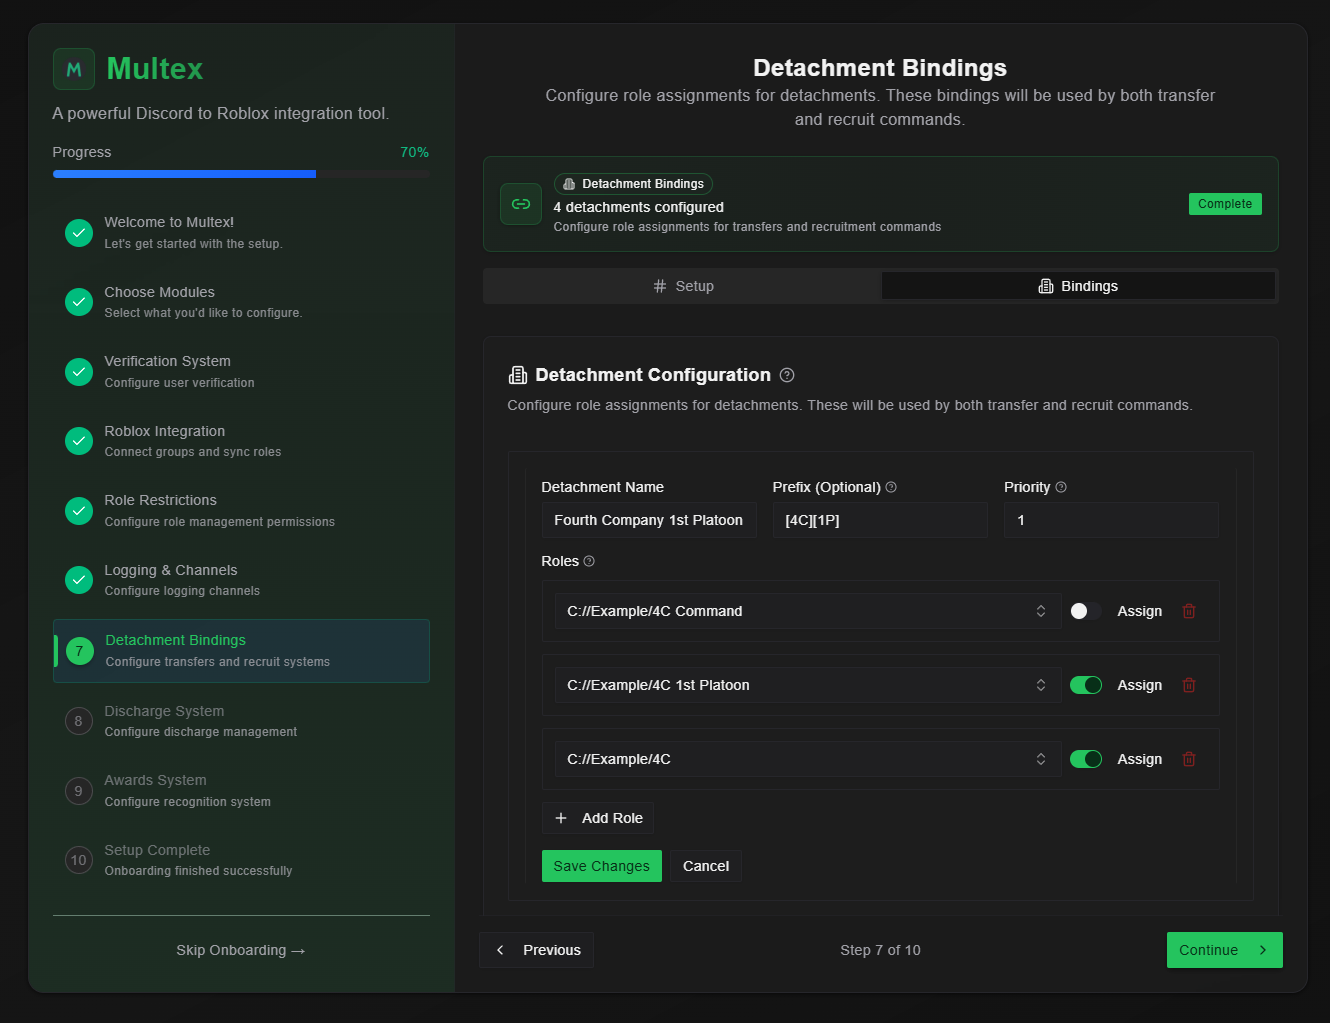Disable Assign toggle for 4C 1st Platoon
1330x1023 pixels.
point(1086,685)
